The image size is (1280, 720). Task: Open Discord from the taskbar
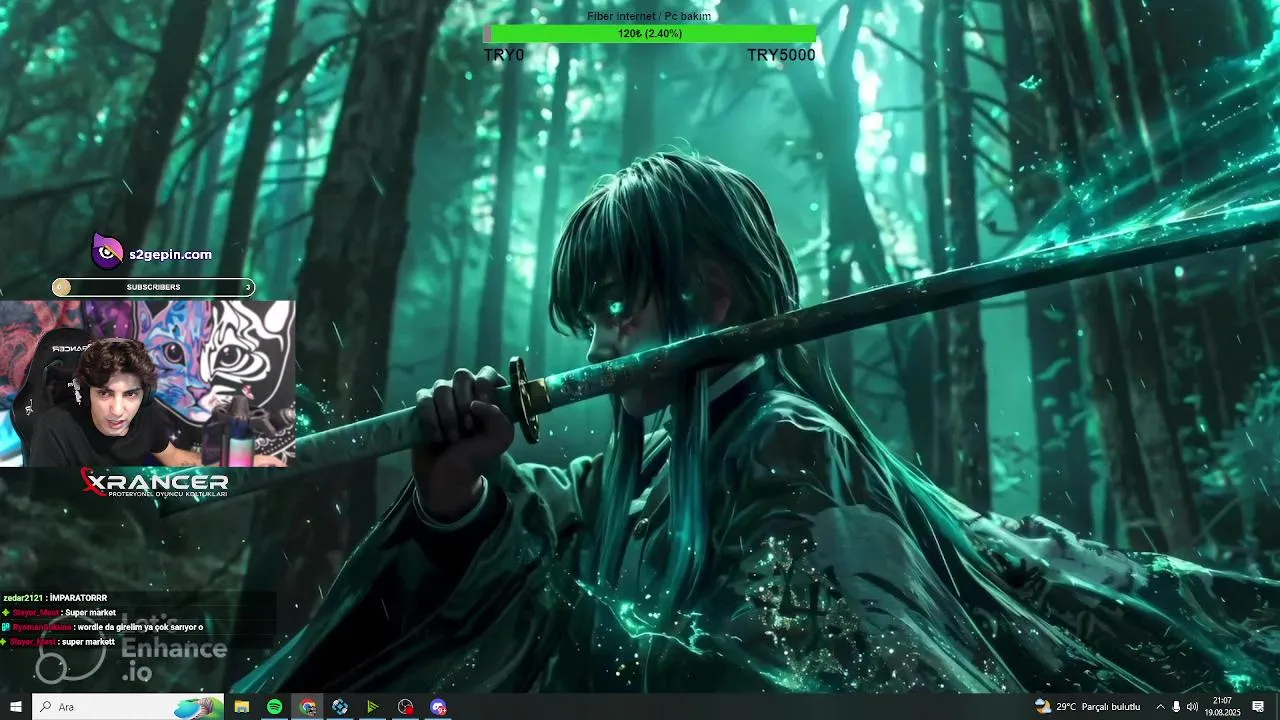[438, 707]
